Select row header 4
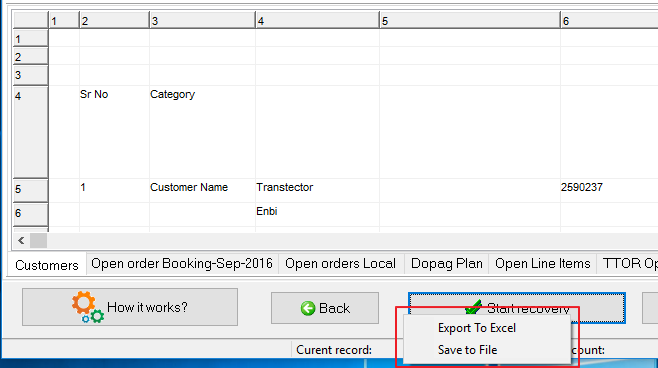 (31, 132)
